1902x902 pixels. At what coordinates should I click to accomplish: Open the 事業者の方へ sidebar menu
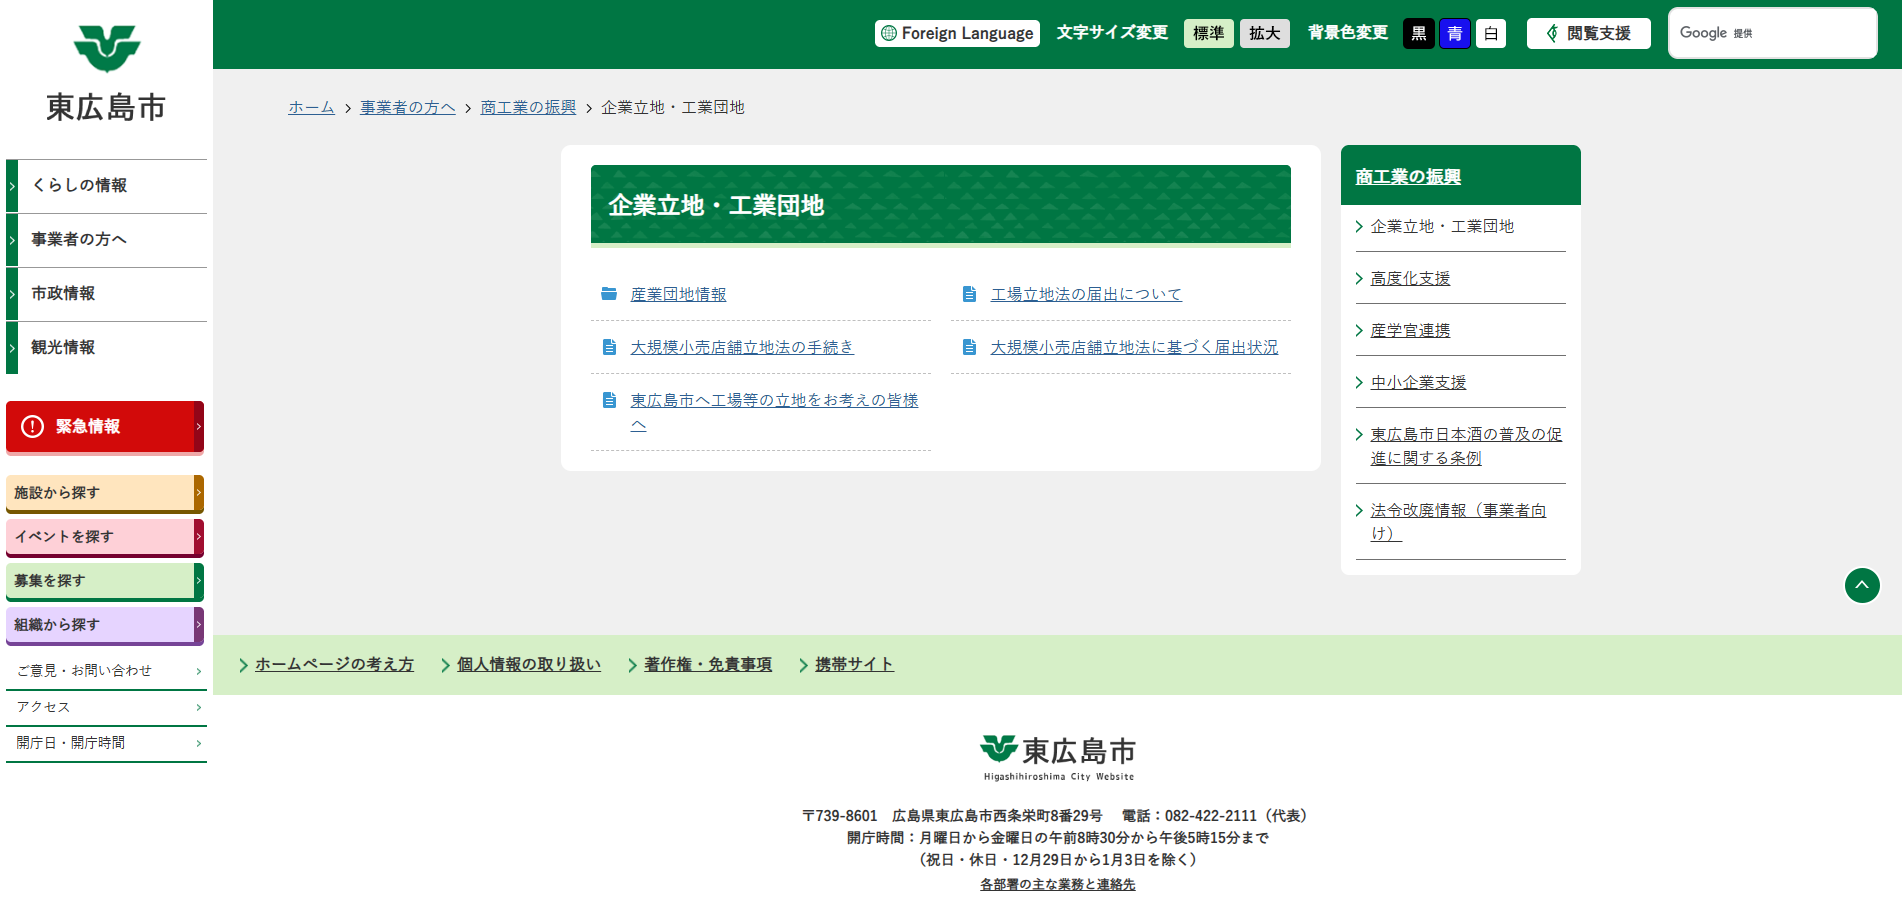pos(106,240)
